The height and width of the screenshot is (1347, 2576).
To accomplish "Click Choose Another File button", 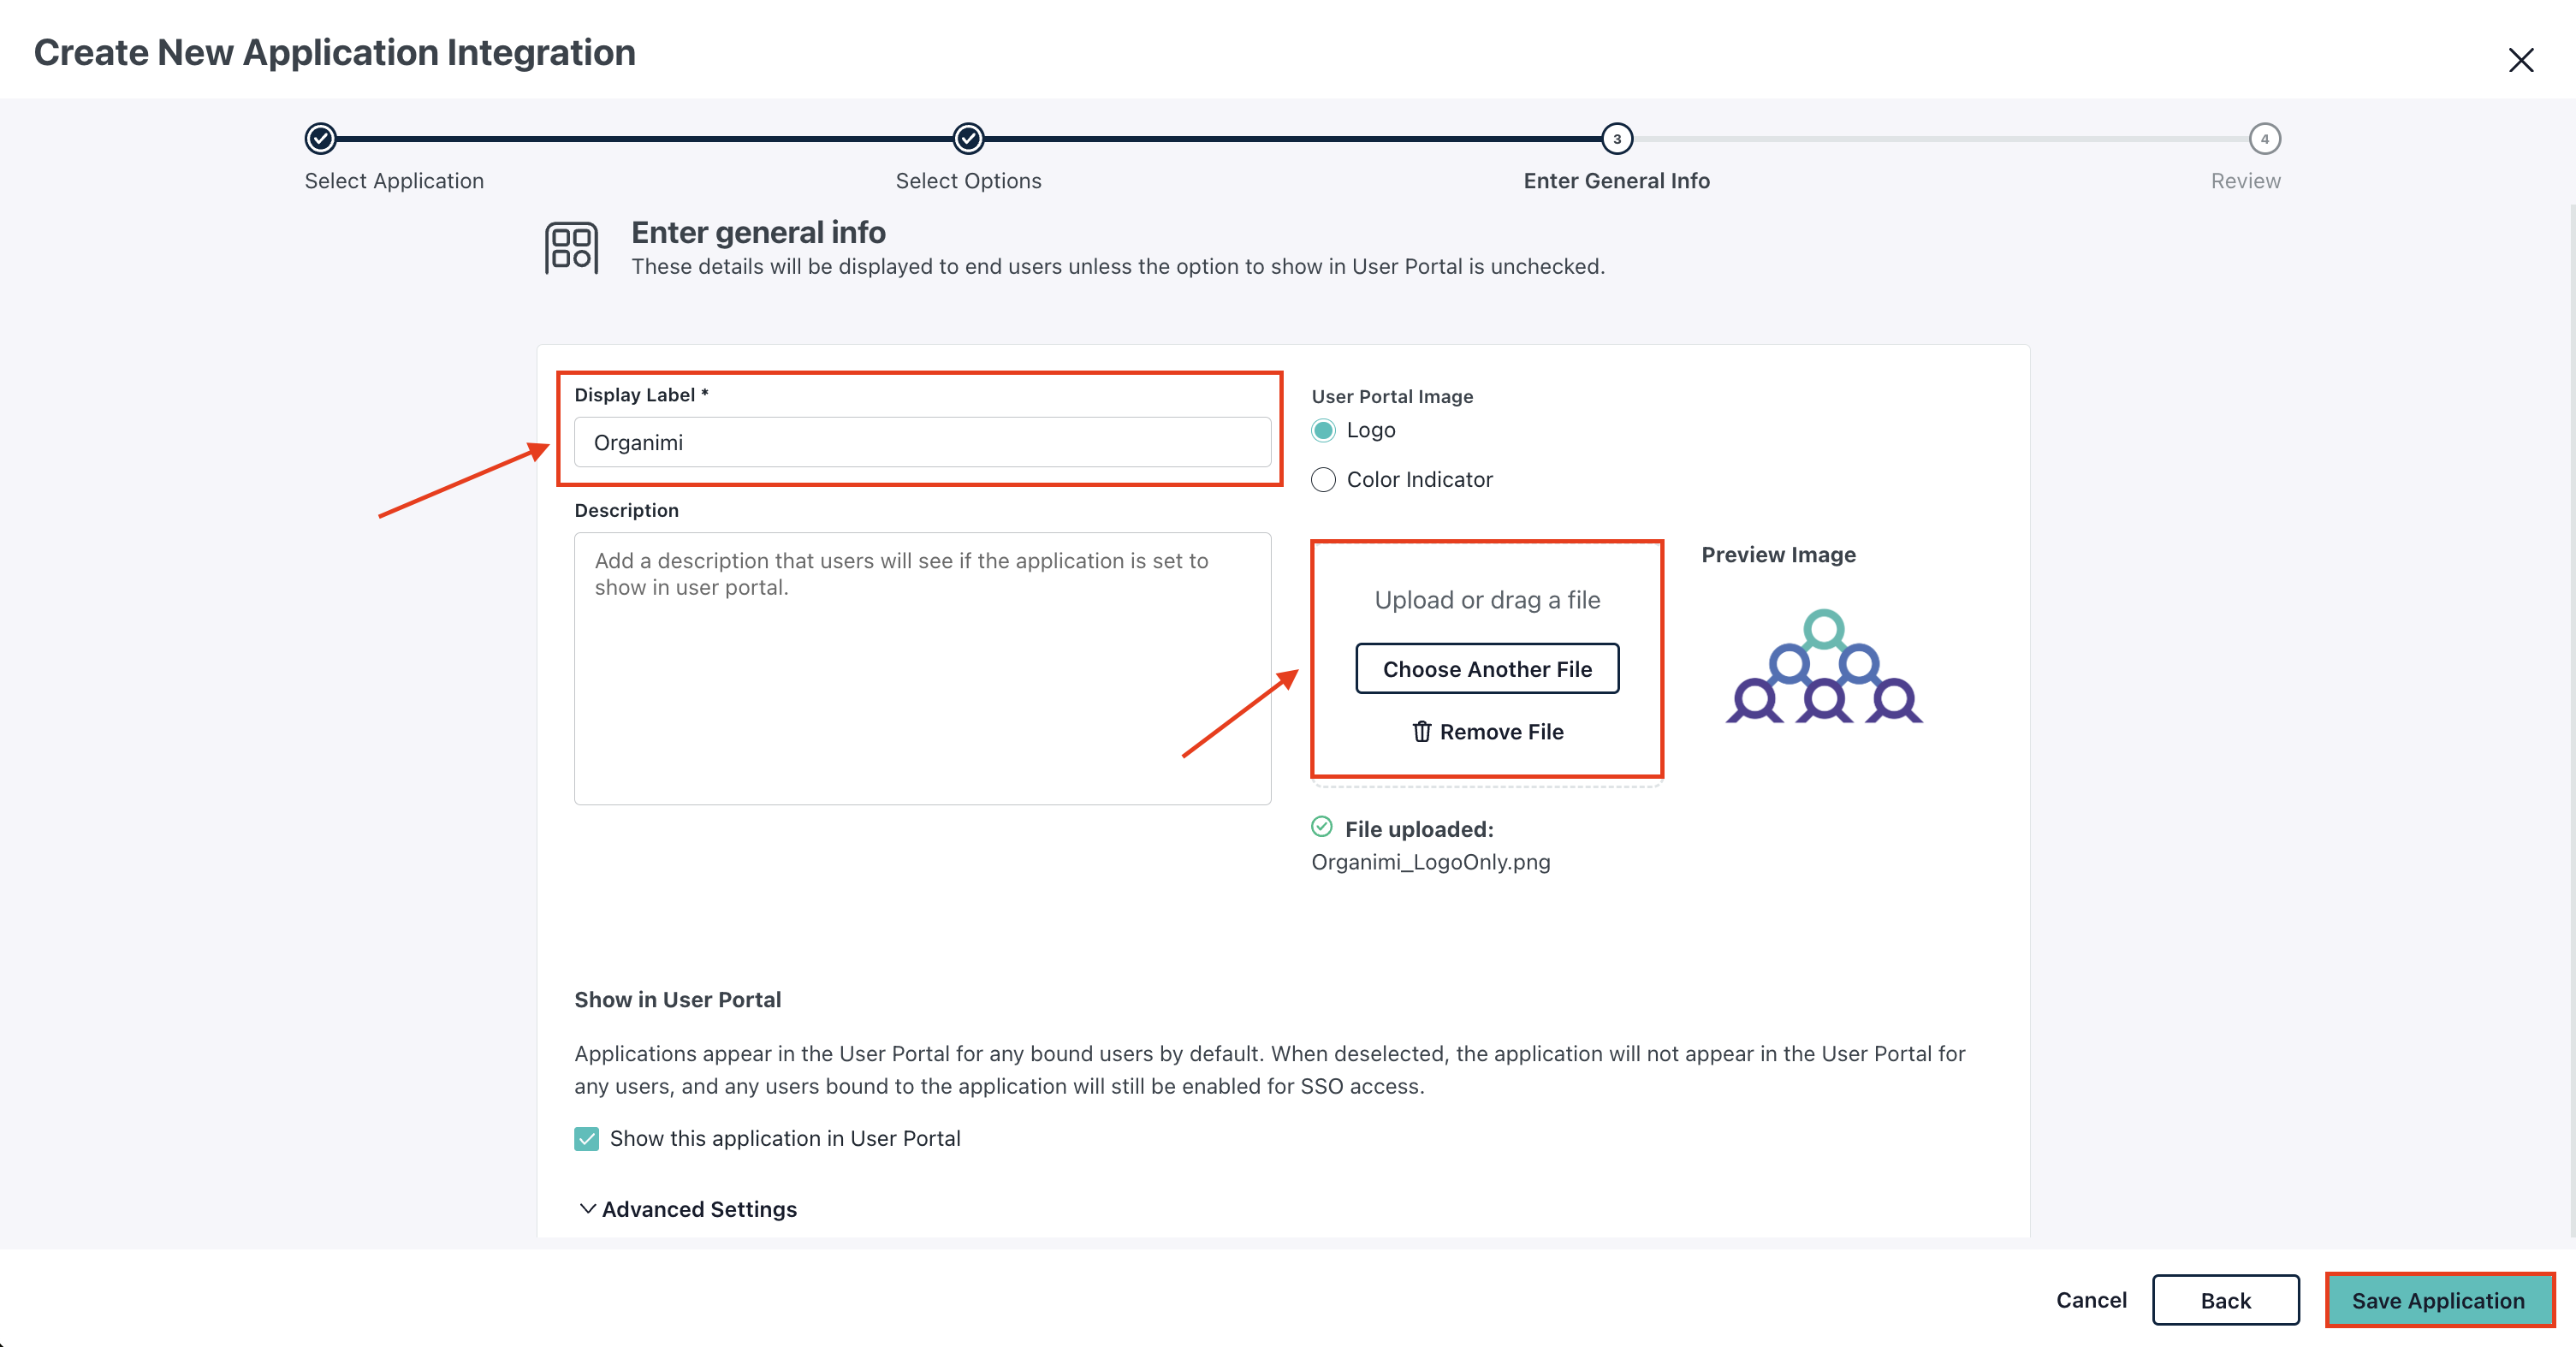I will point(1487,668).
